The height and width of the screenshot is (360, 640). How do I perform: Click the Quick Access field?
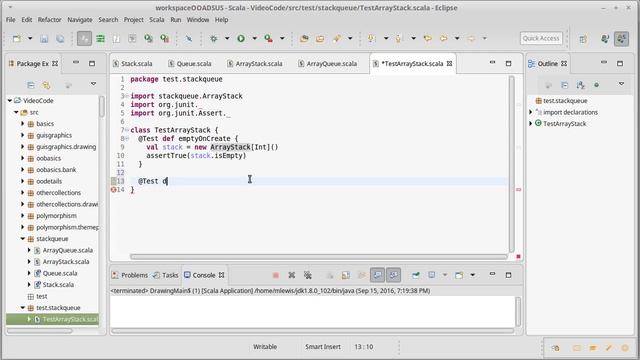tap(541, 38)
